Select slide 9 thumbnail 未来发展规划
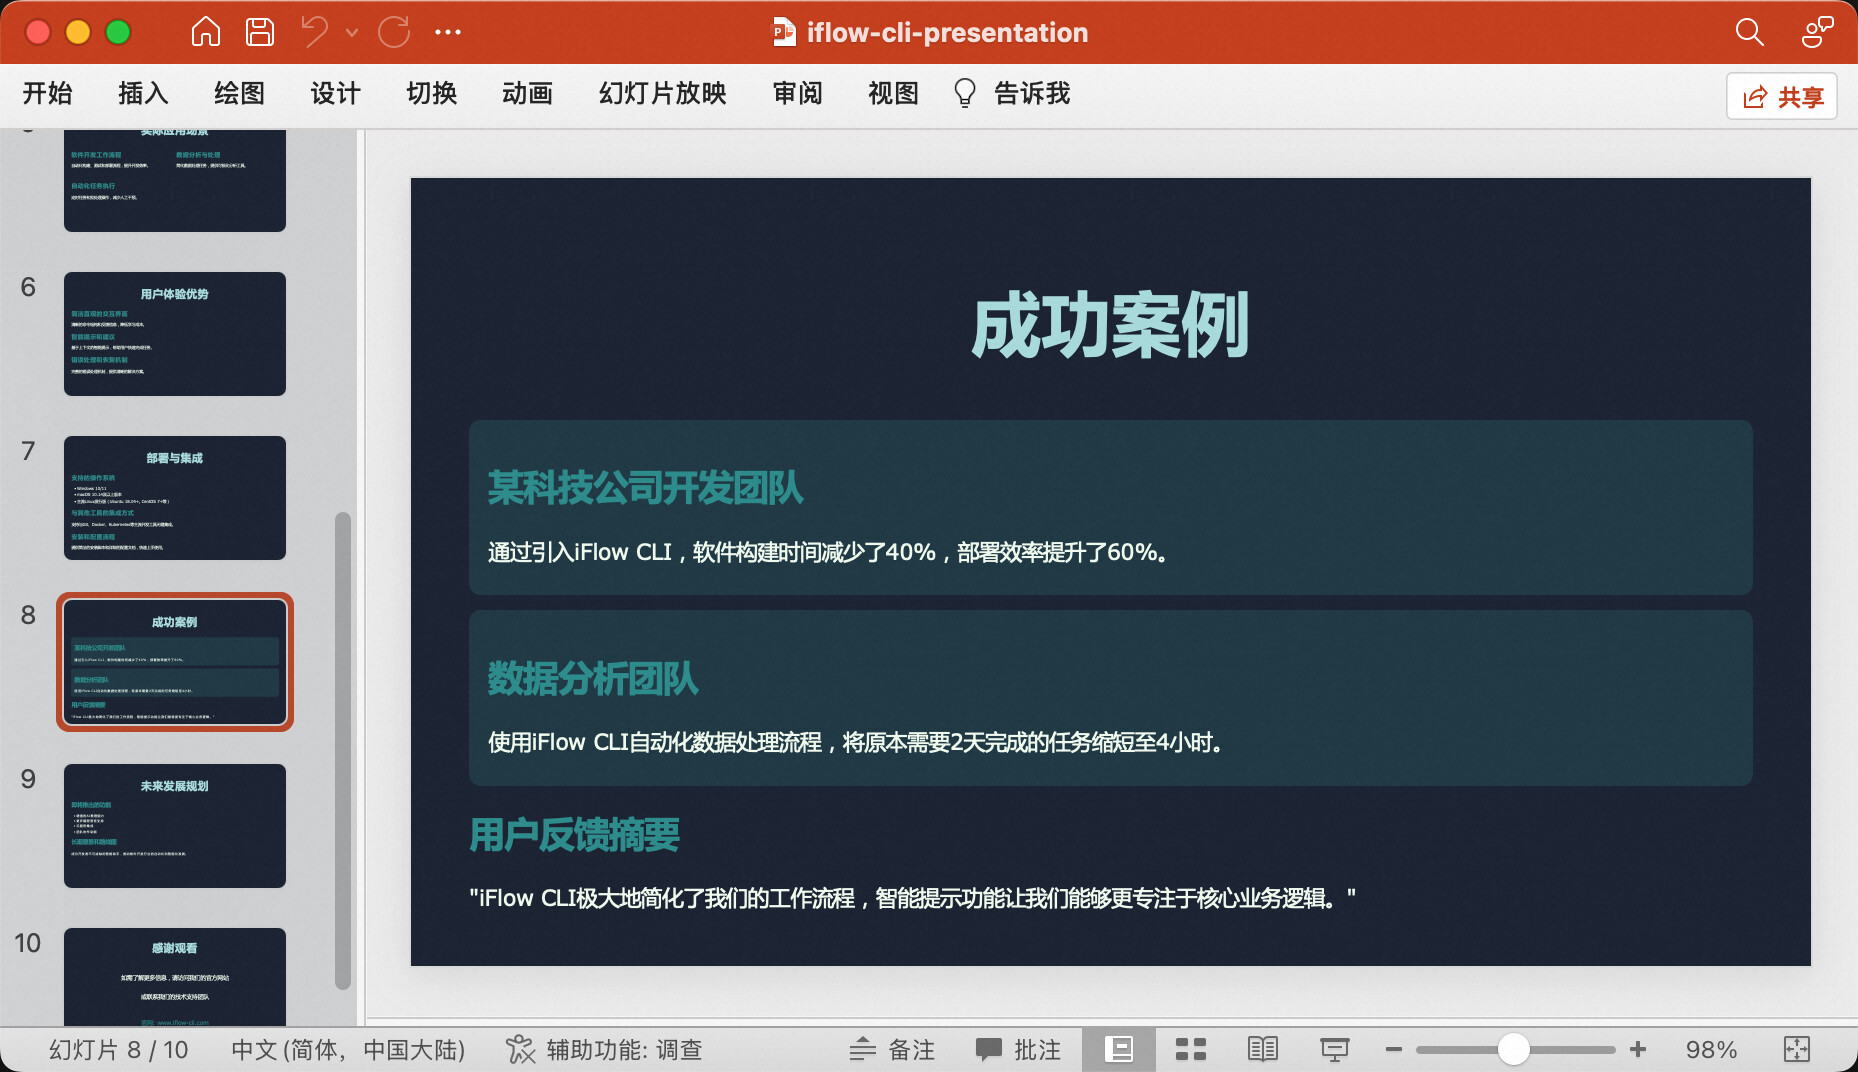Image resolution: width=1858 pixels, height=1072 pixels. click(x=175, y=825)
